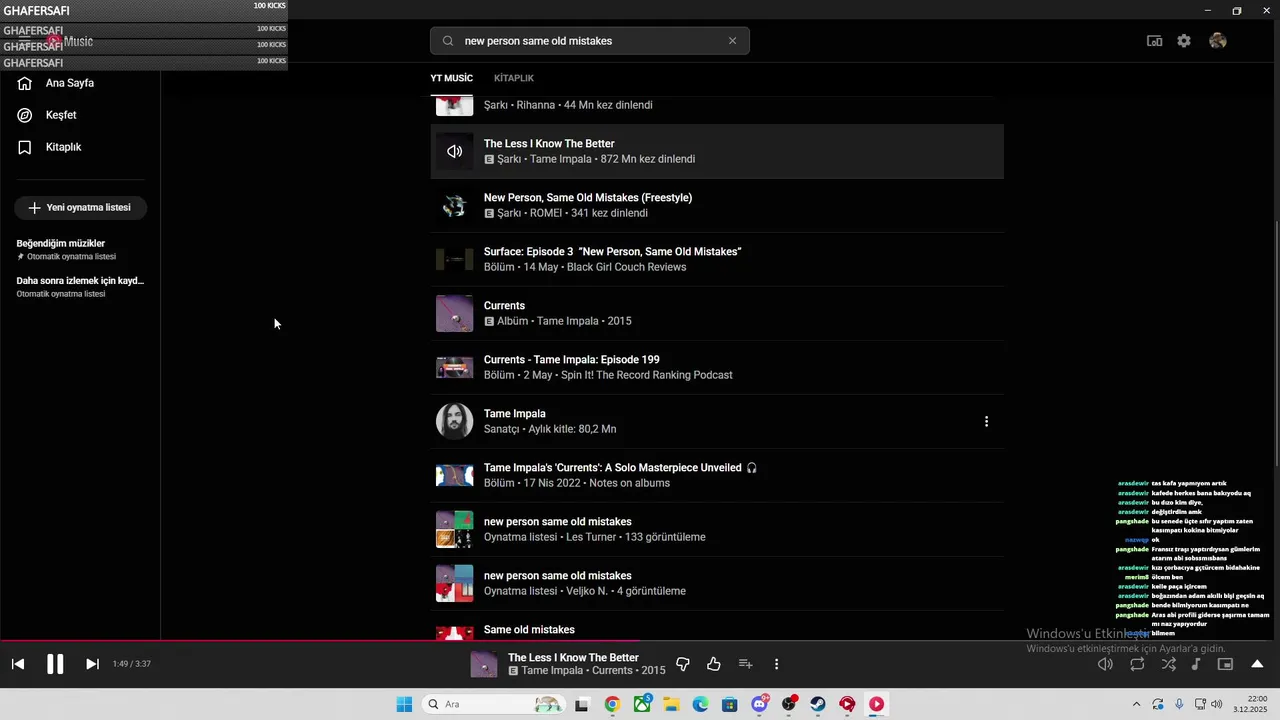This screenshot has height=720, width=1280.
Task: Skip to previous track
Action: click(18, 664)
